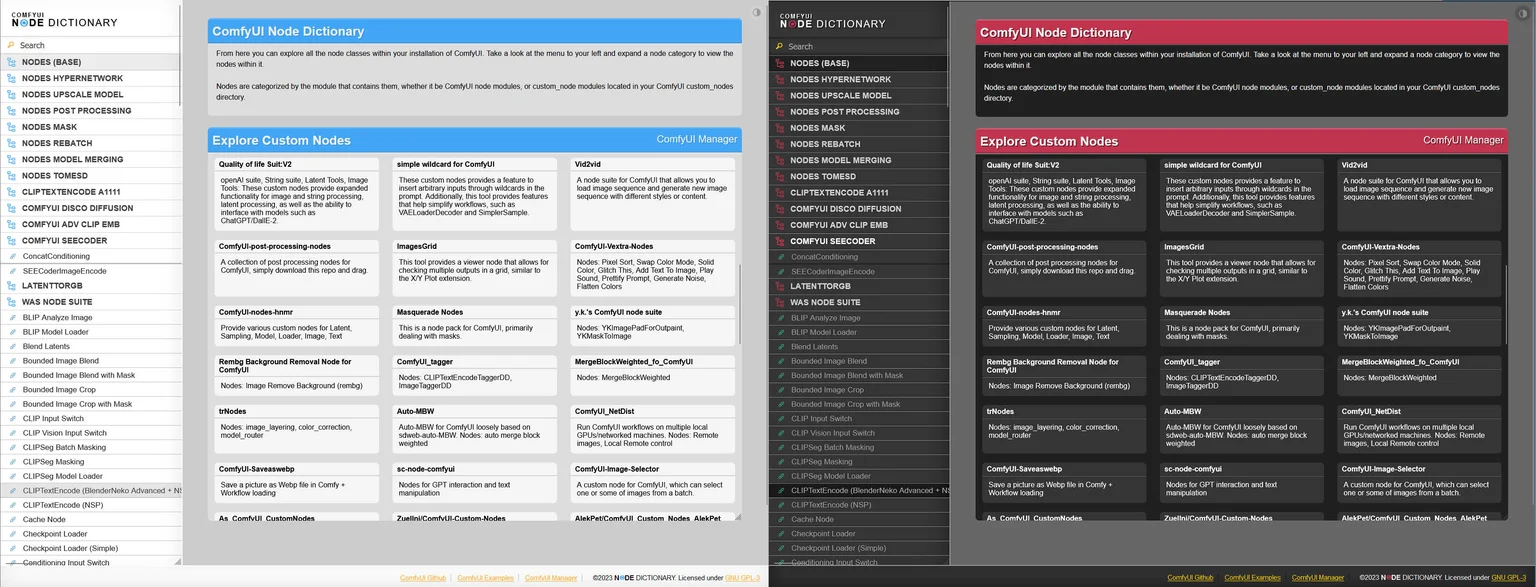The width and height of the screenshot is (1536, 587).
Task: Click NODES UPSCALE MODEL red tree icon, dark sidebar
Action: click(x=779, y=96)
